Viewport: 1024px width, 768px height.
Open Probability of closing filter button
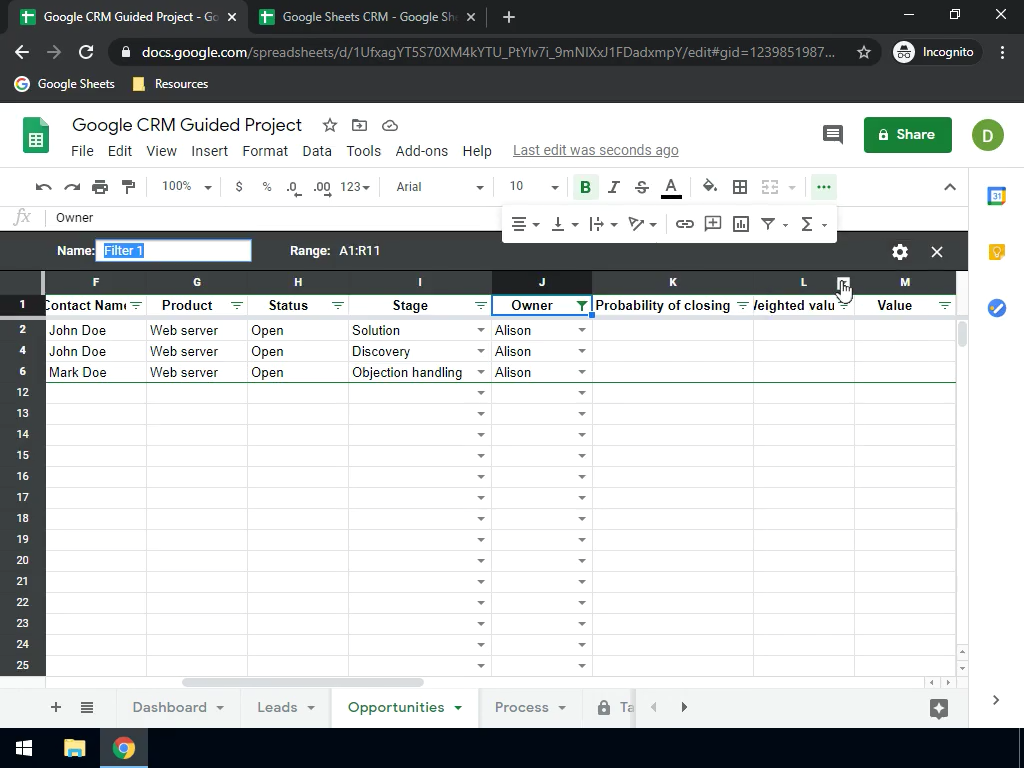[743, 306]
